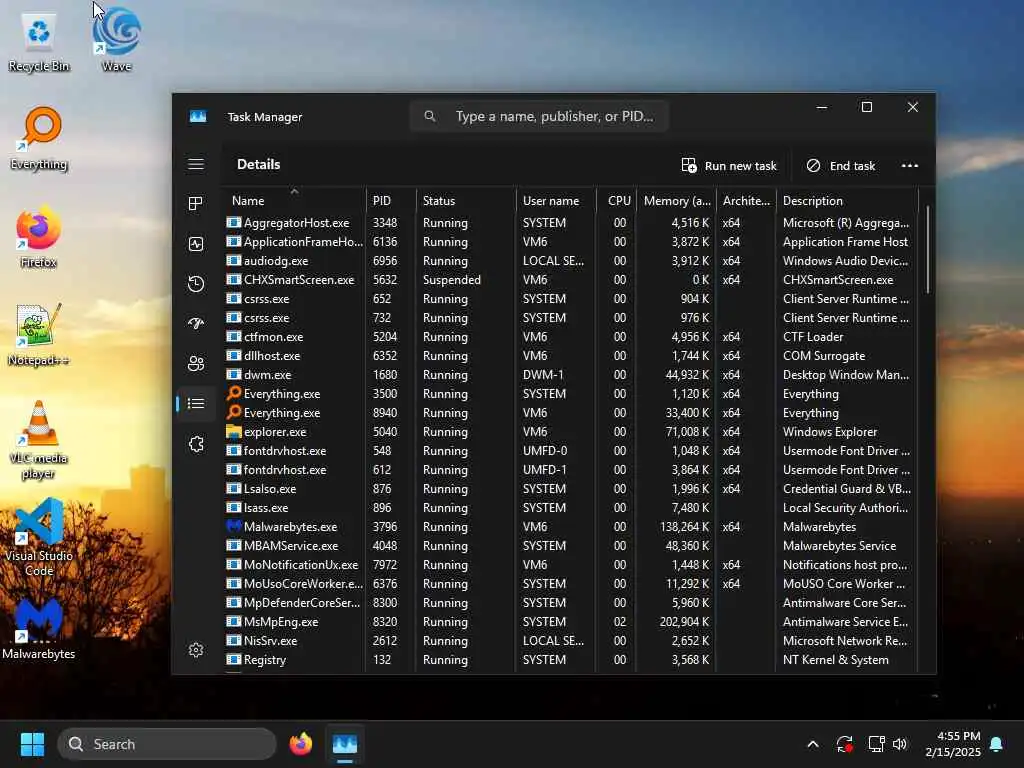Sort by the Description column header
Image resolution: width=1024 pixels, height=768 pixels.
click(x=846, y=200)
